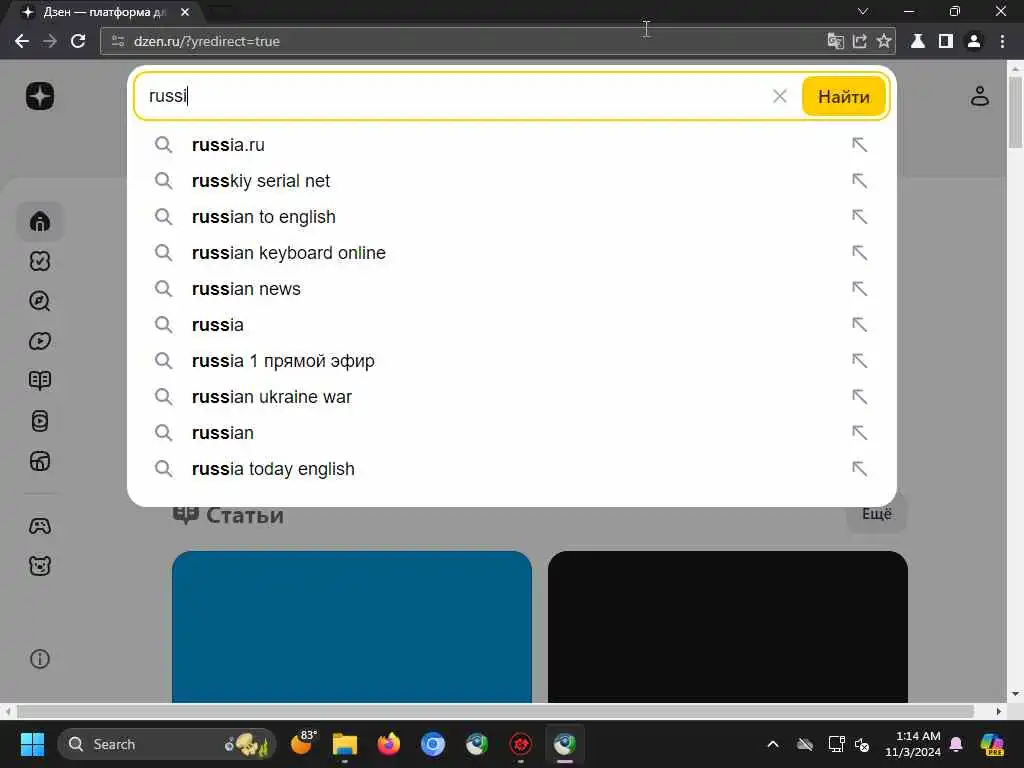Select suggestion russian ukraine war
Image resolution: width=1024 pixels, height=768 pixels.
point(511,396)
